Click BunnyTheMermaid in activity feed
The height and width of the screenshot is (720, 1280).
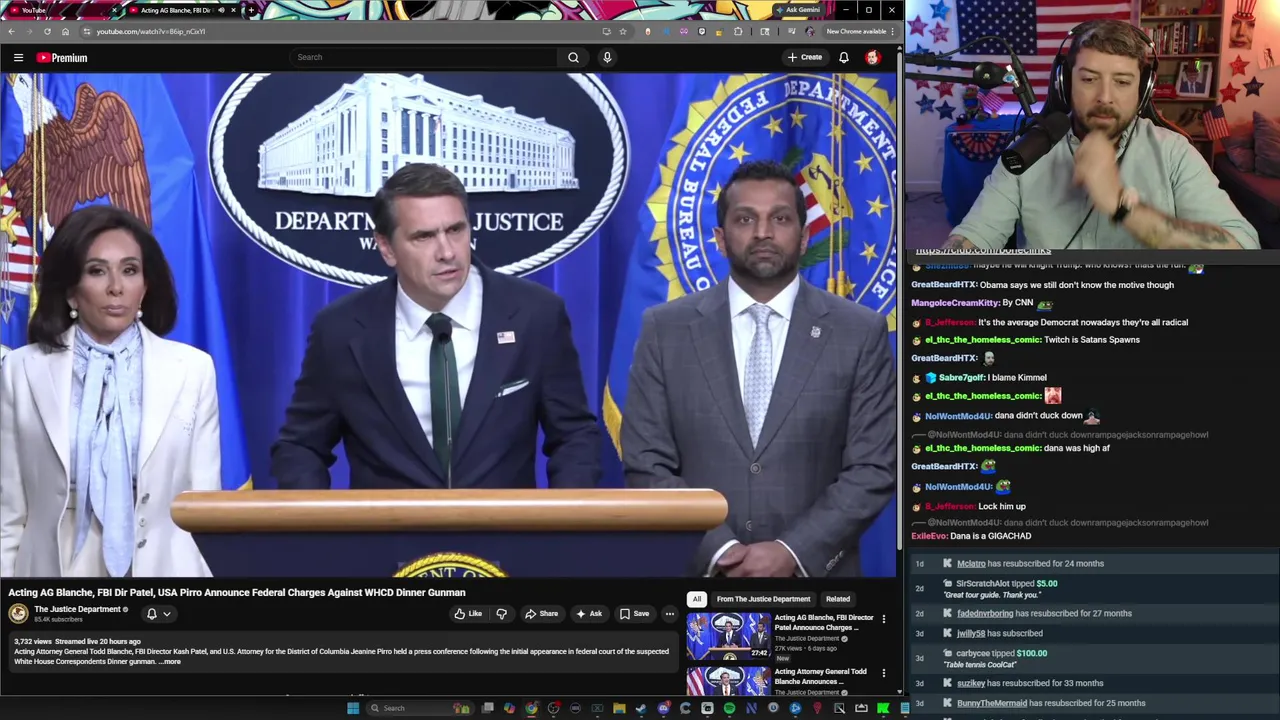992,703
